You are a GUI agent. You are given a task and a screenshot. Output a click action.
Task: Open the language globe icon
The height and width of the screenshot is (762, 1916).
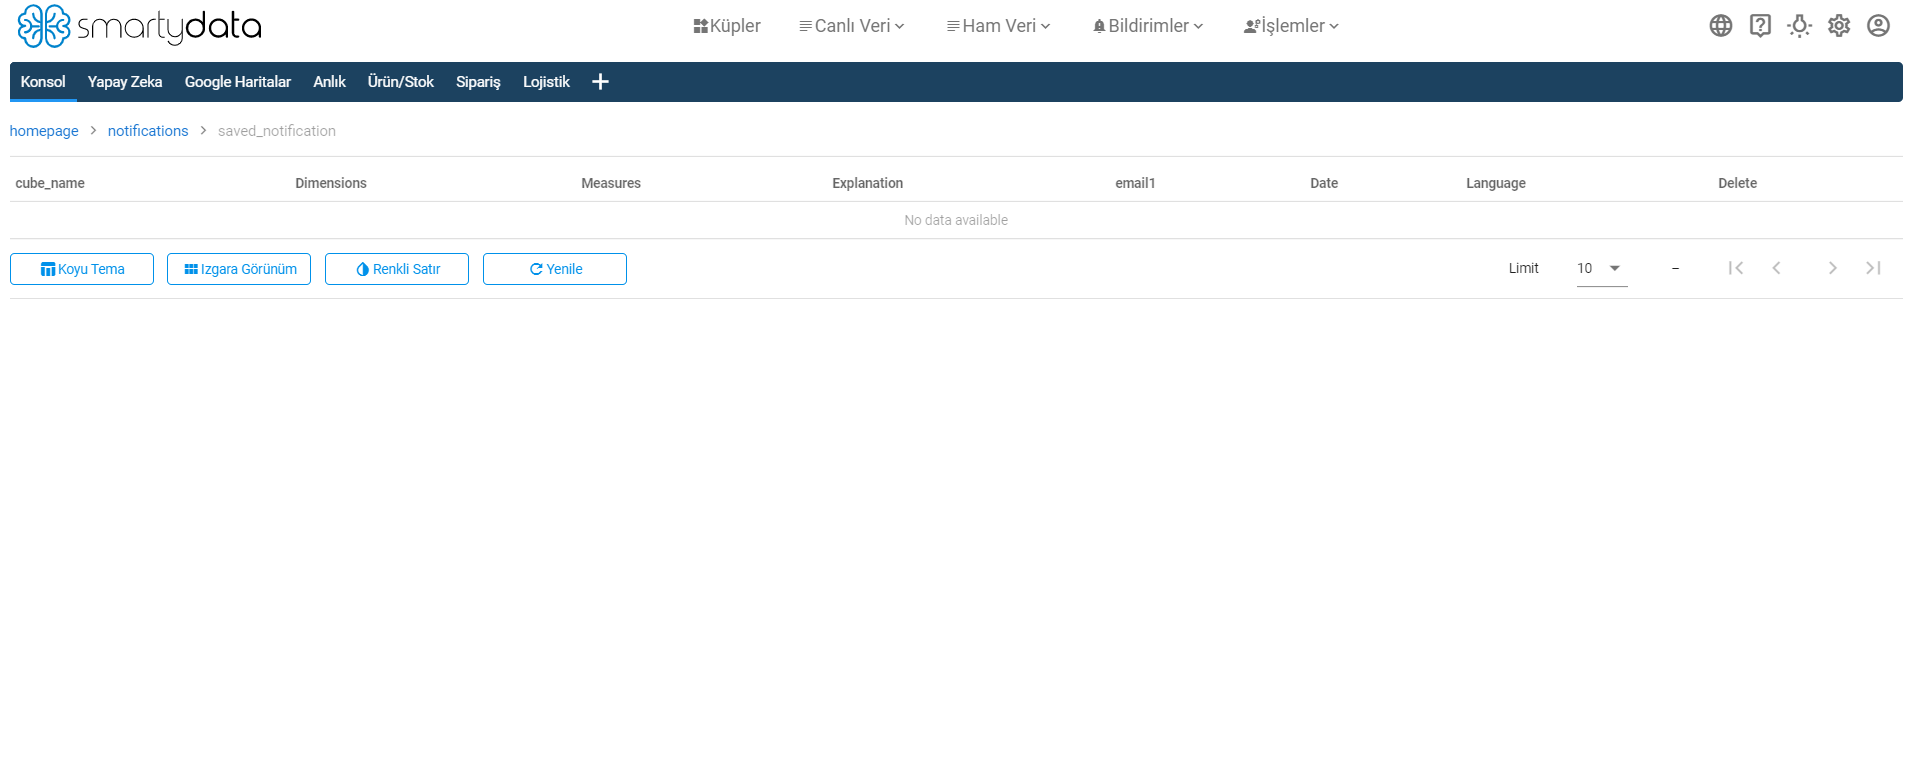(x=1720, y=26)
